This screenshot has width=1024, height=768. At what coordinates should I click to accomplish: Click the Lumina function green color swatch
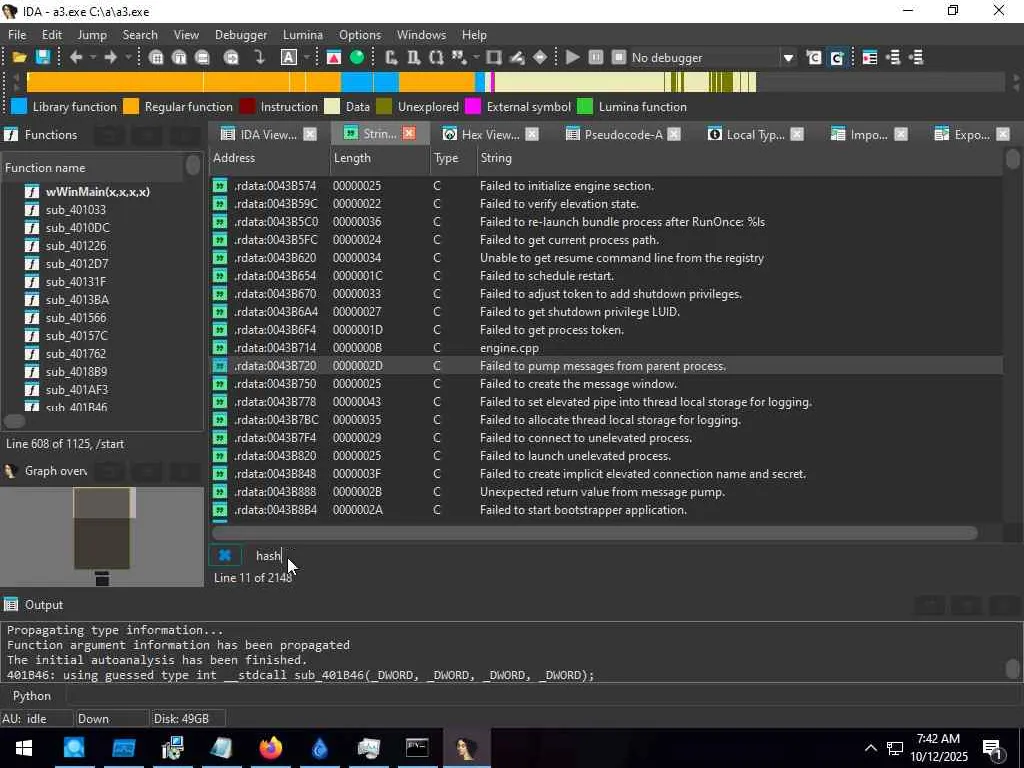point(586,106)
